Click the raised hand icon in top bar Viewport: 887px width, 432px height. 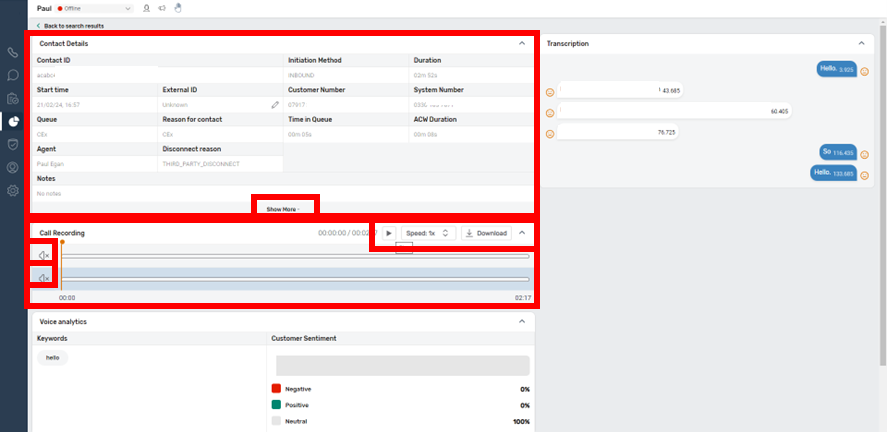pos(178,8)
